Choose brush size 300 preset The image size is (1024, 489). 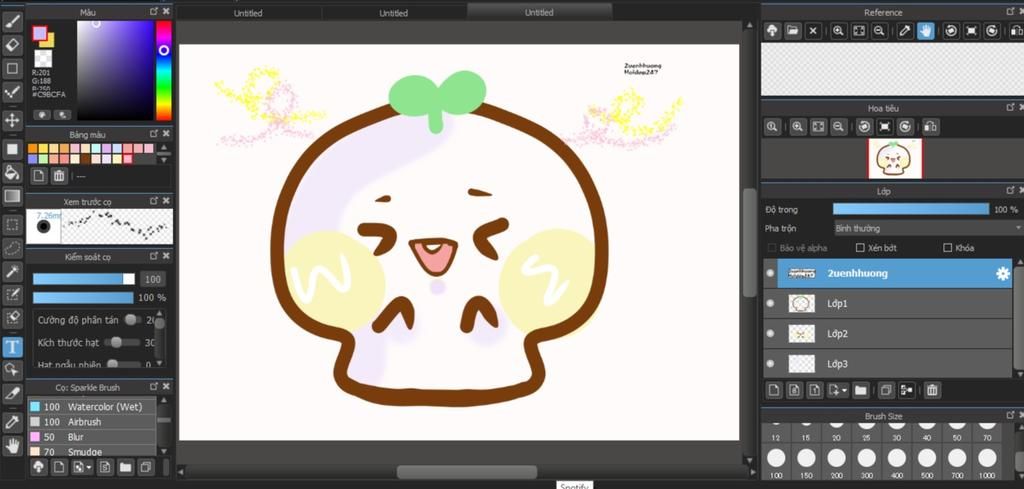(x=867, y=462)
